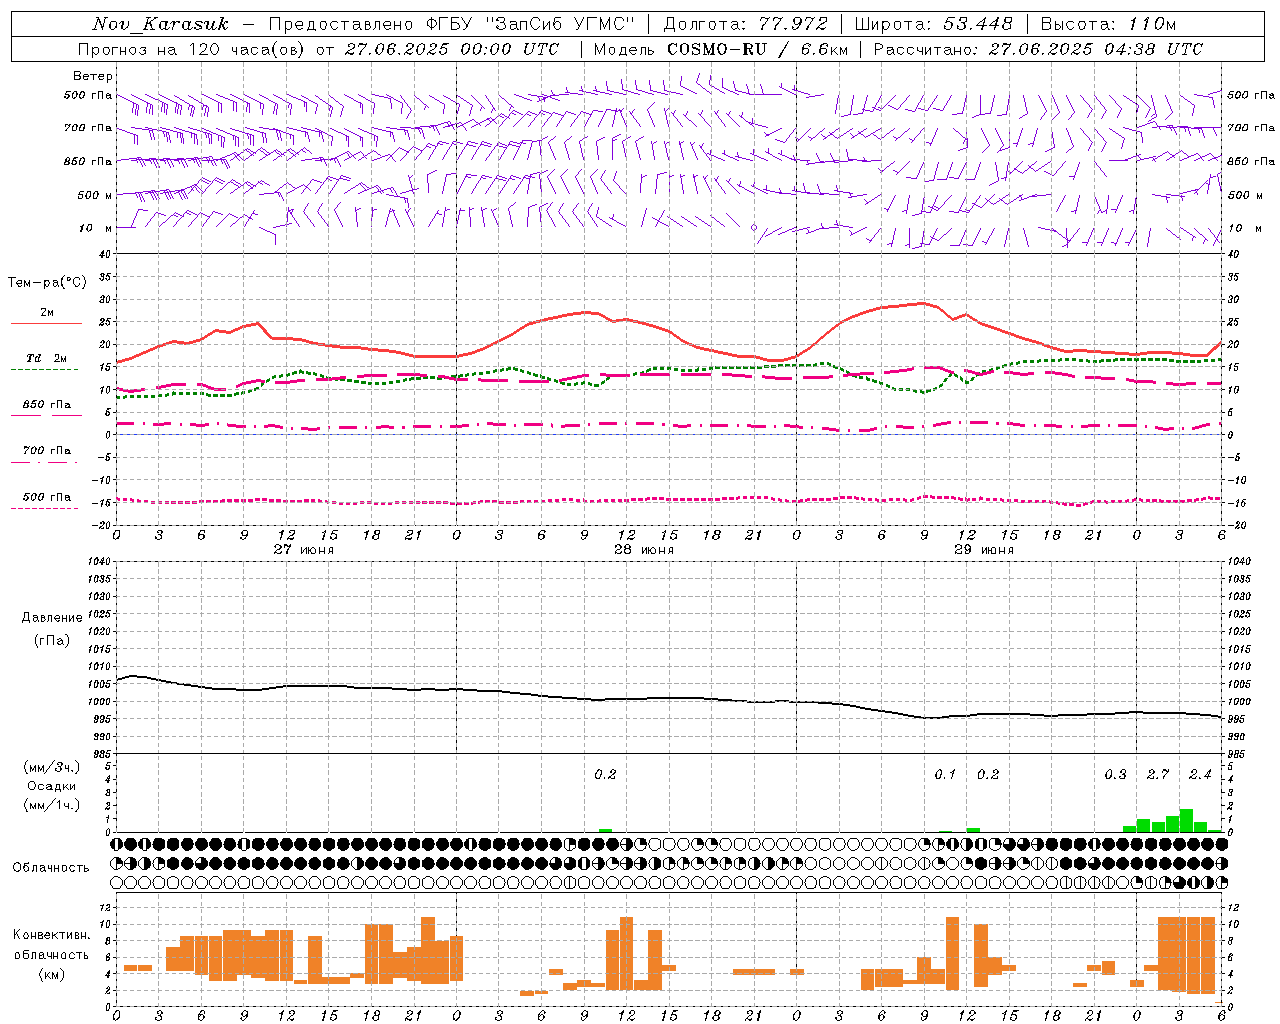Click the 29 июня date label
Viewport: 1280px width, 1024px height.
(984, 550)
